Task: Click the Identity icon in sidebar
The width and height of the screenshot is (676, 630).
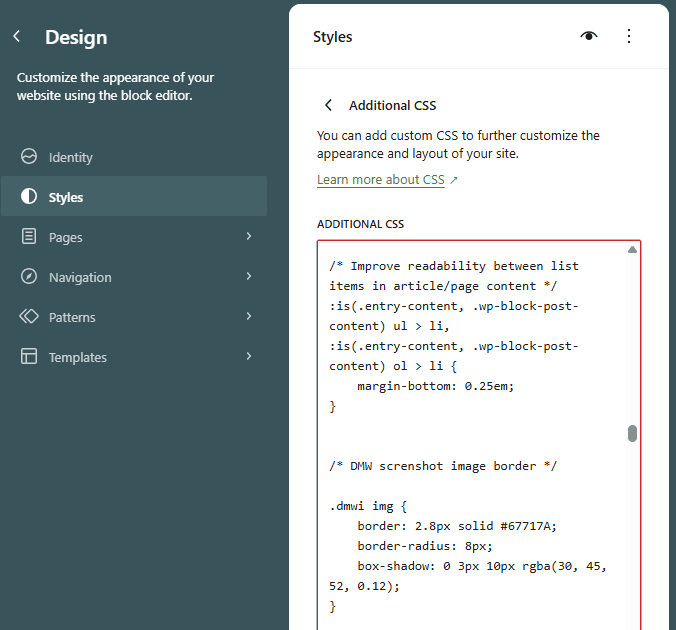Action: [29, 157]
